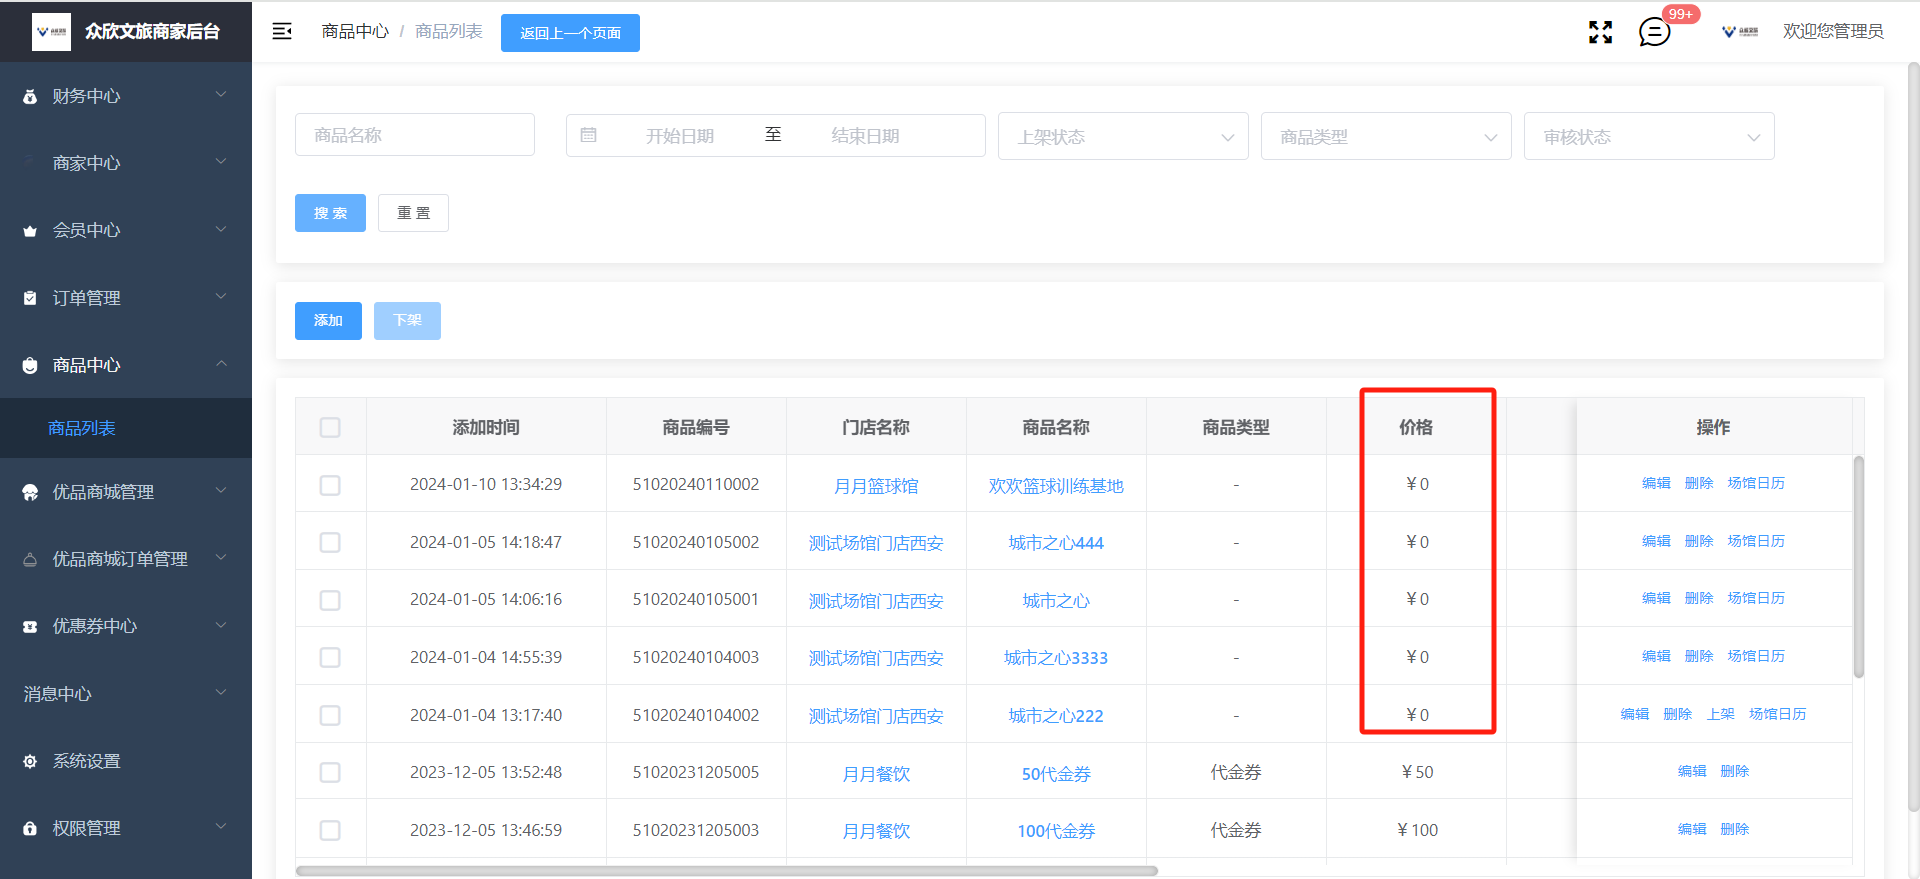Viewport: 1920px width, 879px height.
Task: Click the 众欣文旅 logo in sidebar header
Action: tap(51, 31)
